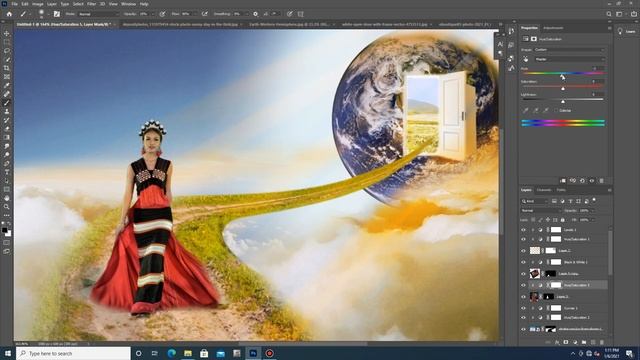Viewport: 640px width, 360px height.
Task: Select the Clone Stamp tool
Action: point(7,111)
